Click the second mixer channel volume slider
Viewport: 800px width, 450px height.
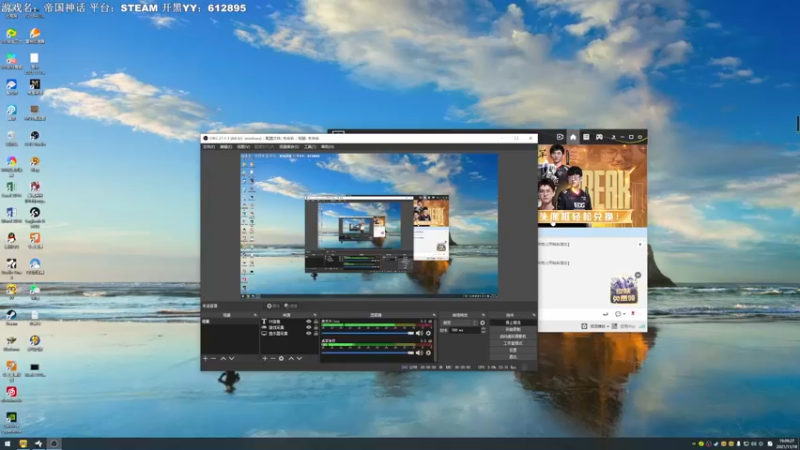pyautogui.click(x=368, y=353)
